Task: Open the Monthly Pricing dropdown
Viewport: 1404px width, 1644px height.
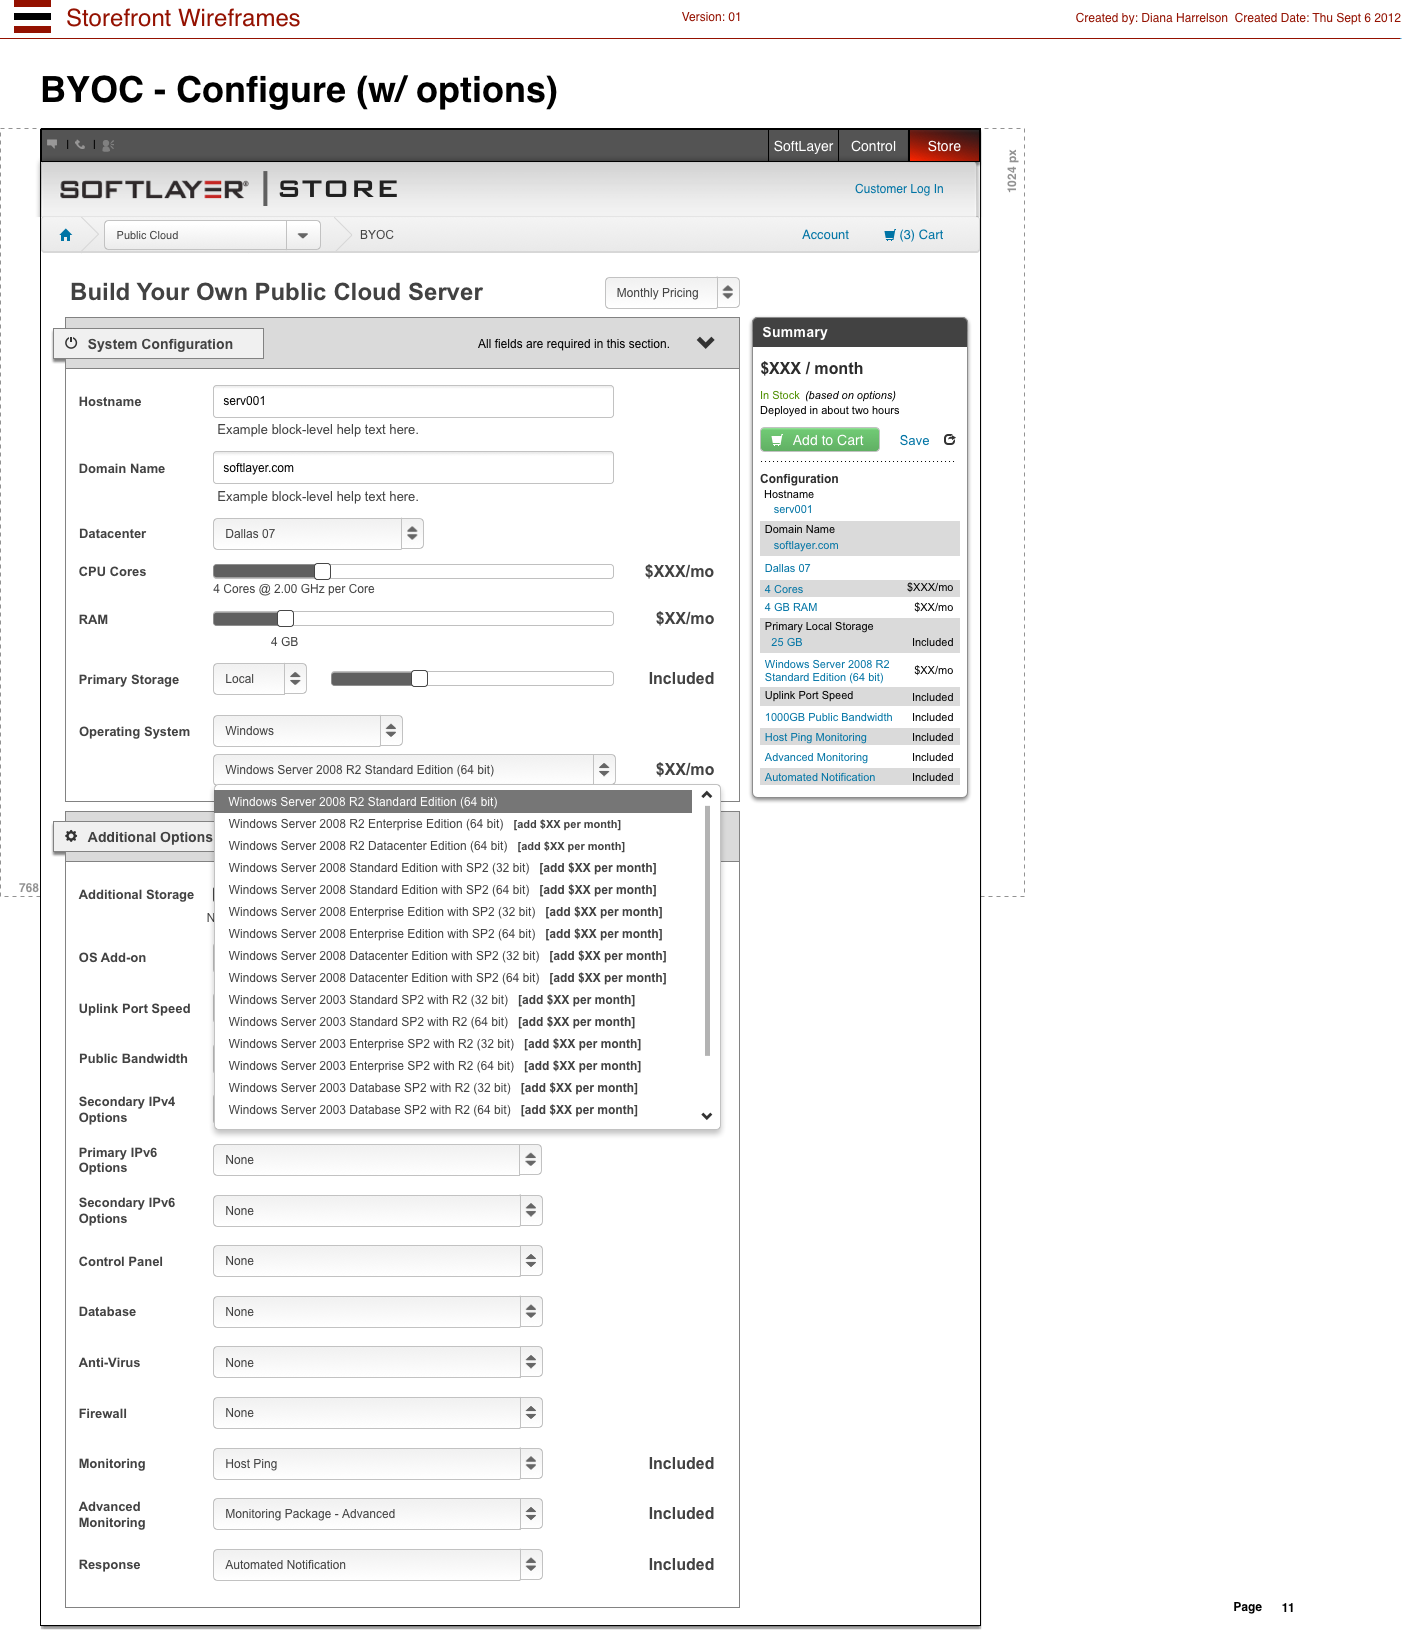Action: click(x=672, y=293)
